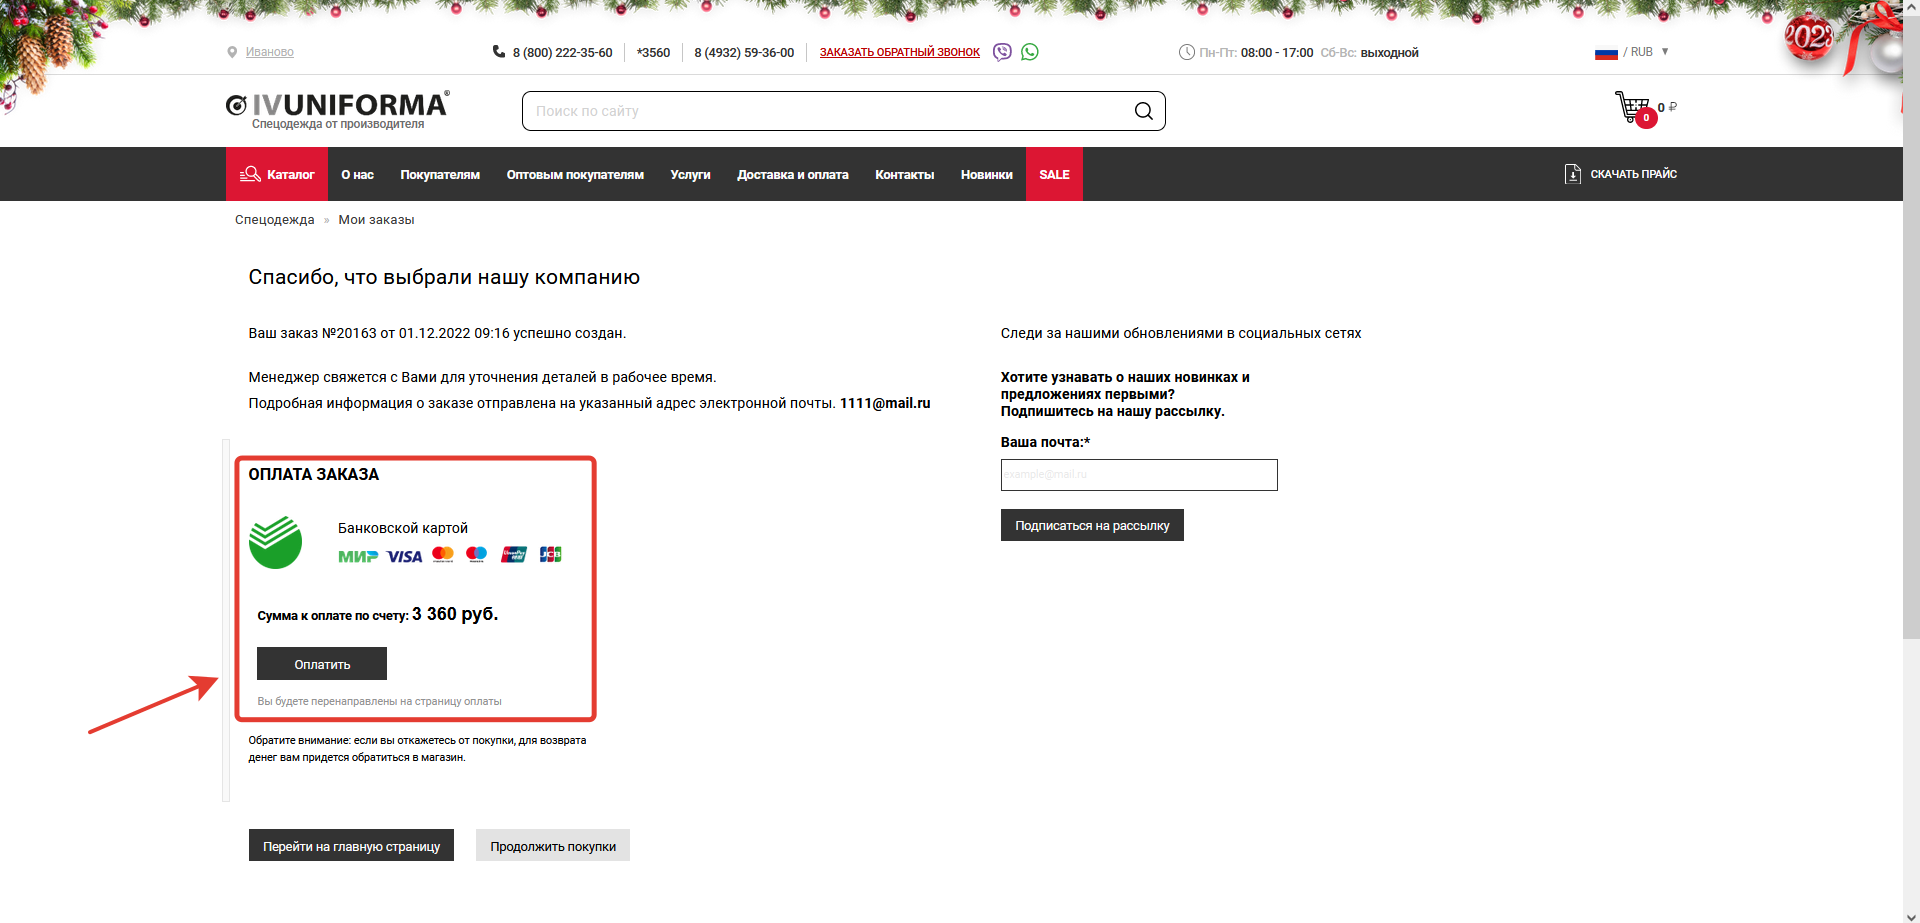Click Подписаться на рассылку button
Image resolution: width=1920 pixels, height=923 pixels.
pyautogui.click(x=1092, y=525)
